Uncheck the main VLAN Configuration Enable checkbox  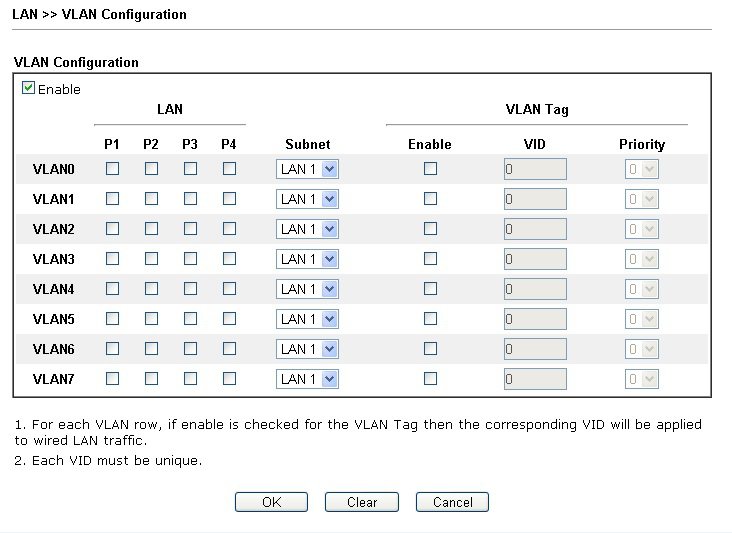click(29, 89)
